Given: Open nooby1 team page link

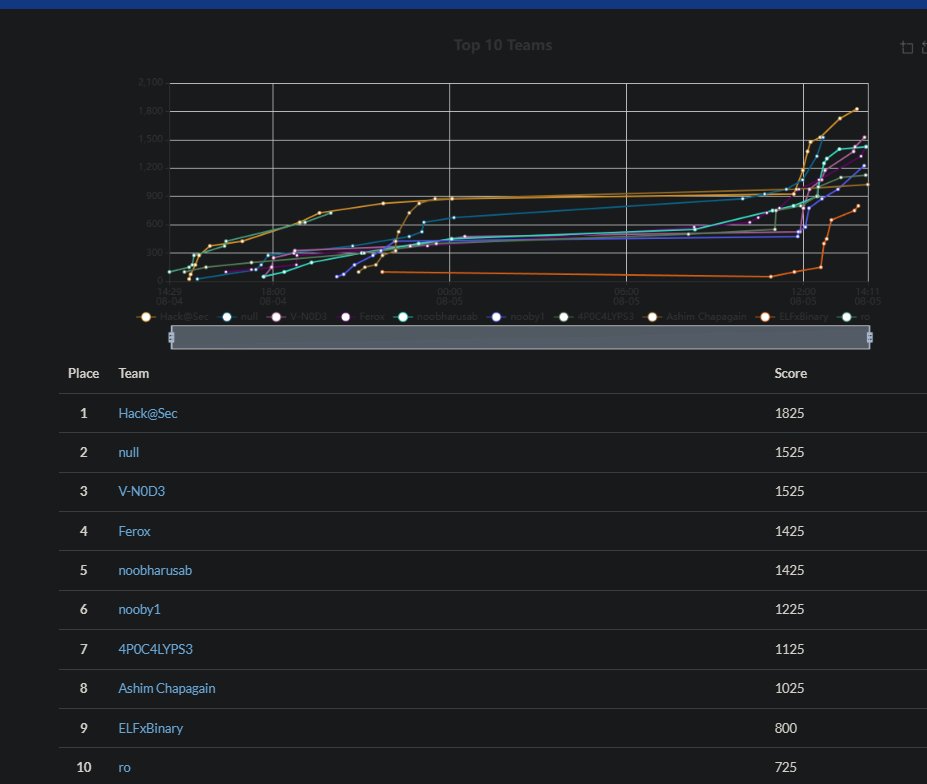Looking at the screenshot, I should coord(139,609).
